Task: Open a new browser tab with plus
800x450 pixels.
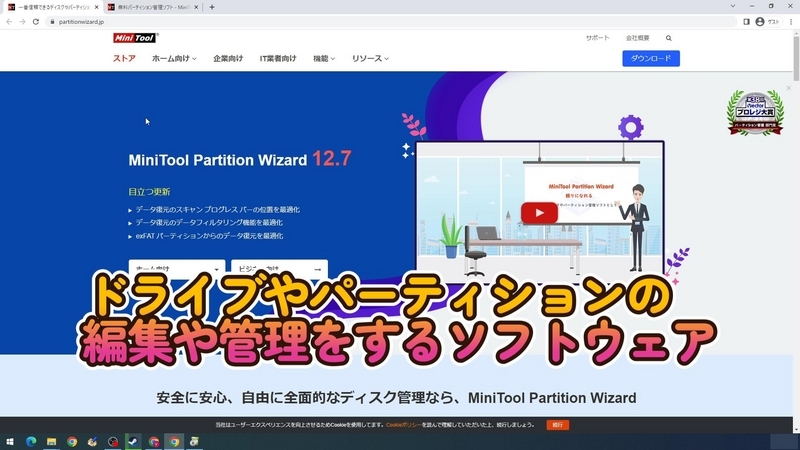Action: click(212, 7)
